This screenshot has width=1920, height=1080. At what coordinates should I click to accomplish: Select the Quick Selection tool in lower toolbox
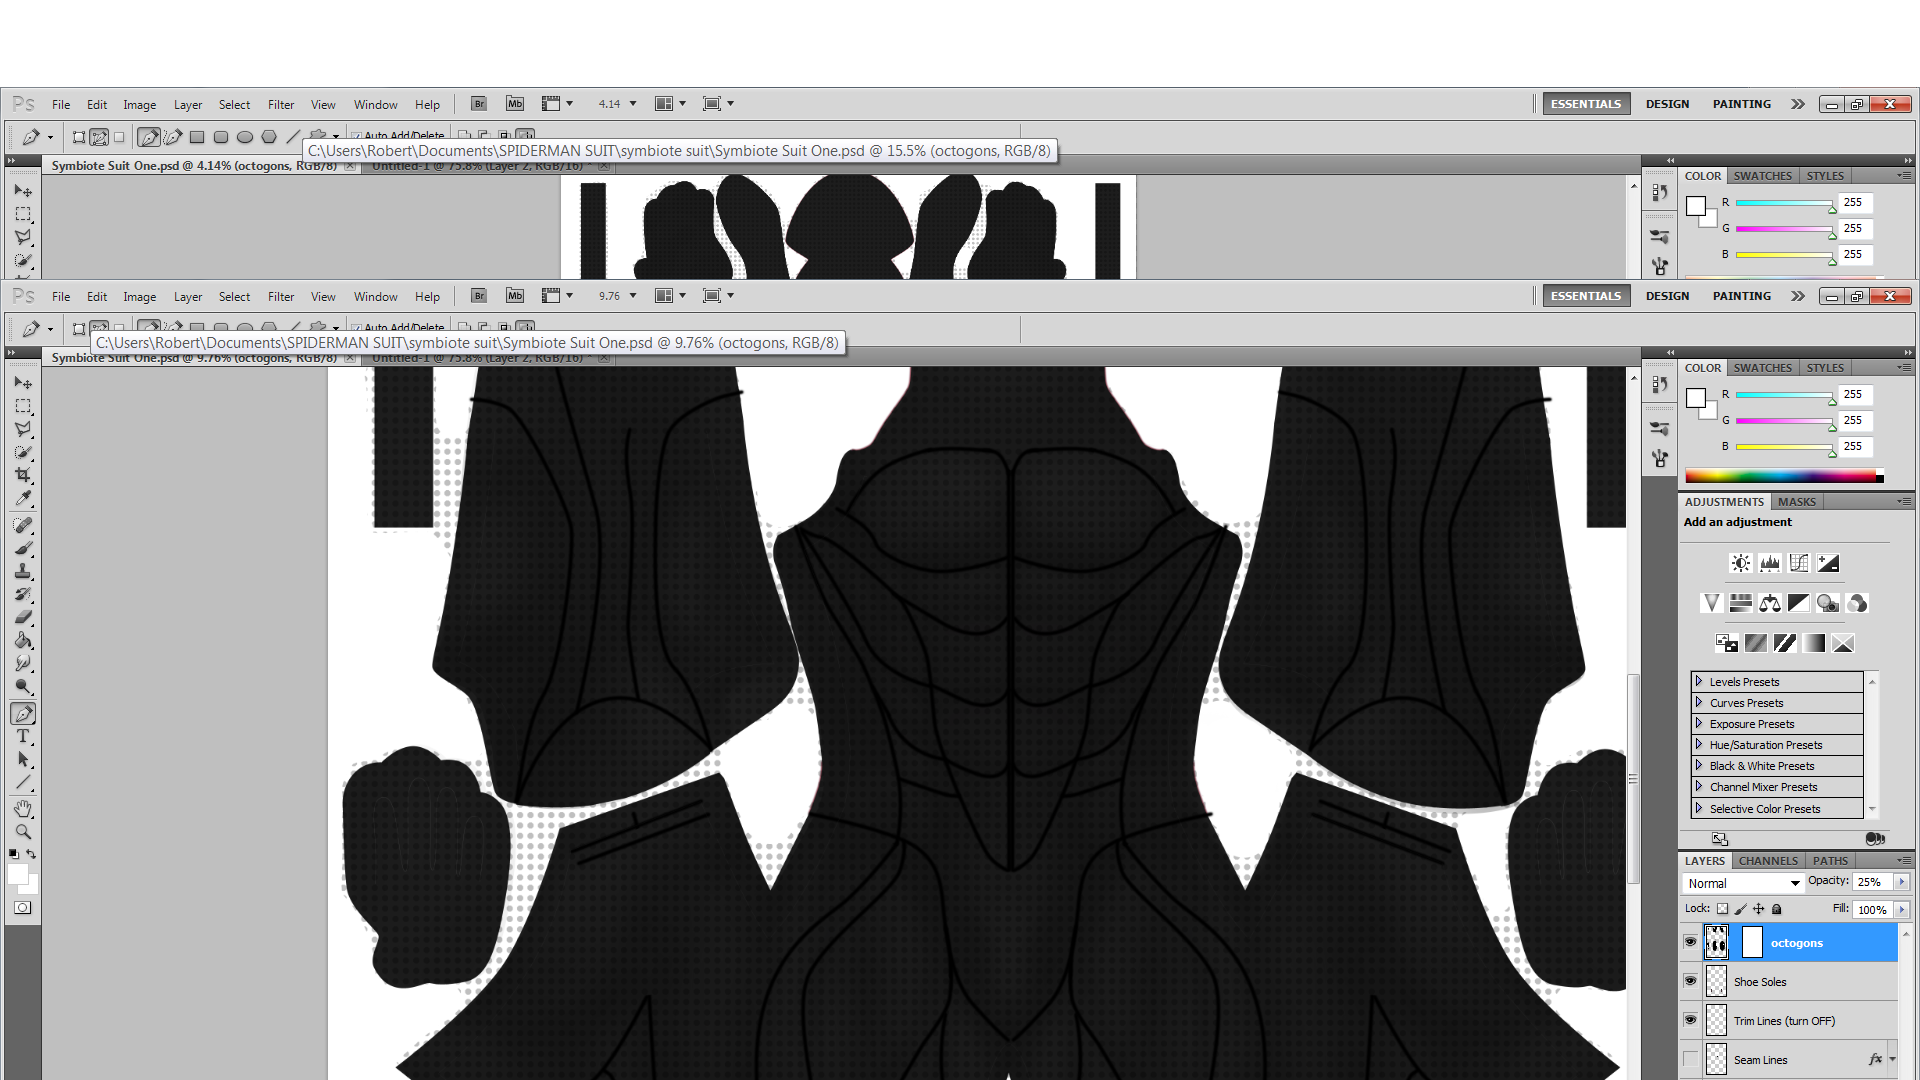tap(23, 452)
